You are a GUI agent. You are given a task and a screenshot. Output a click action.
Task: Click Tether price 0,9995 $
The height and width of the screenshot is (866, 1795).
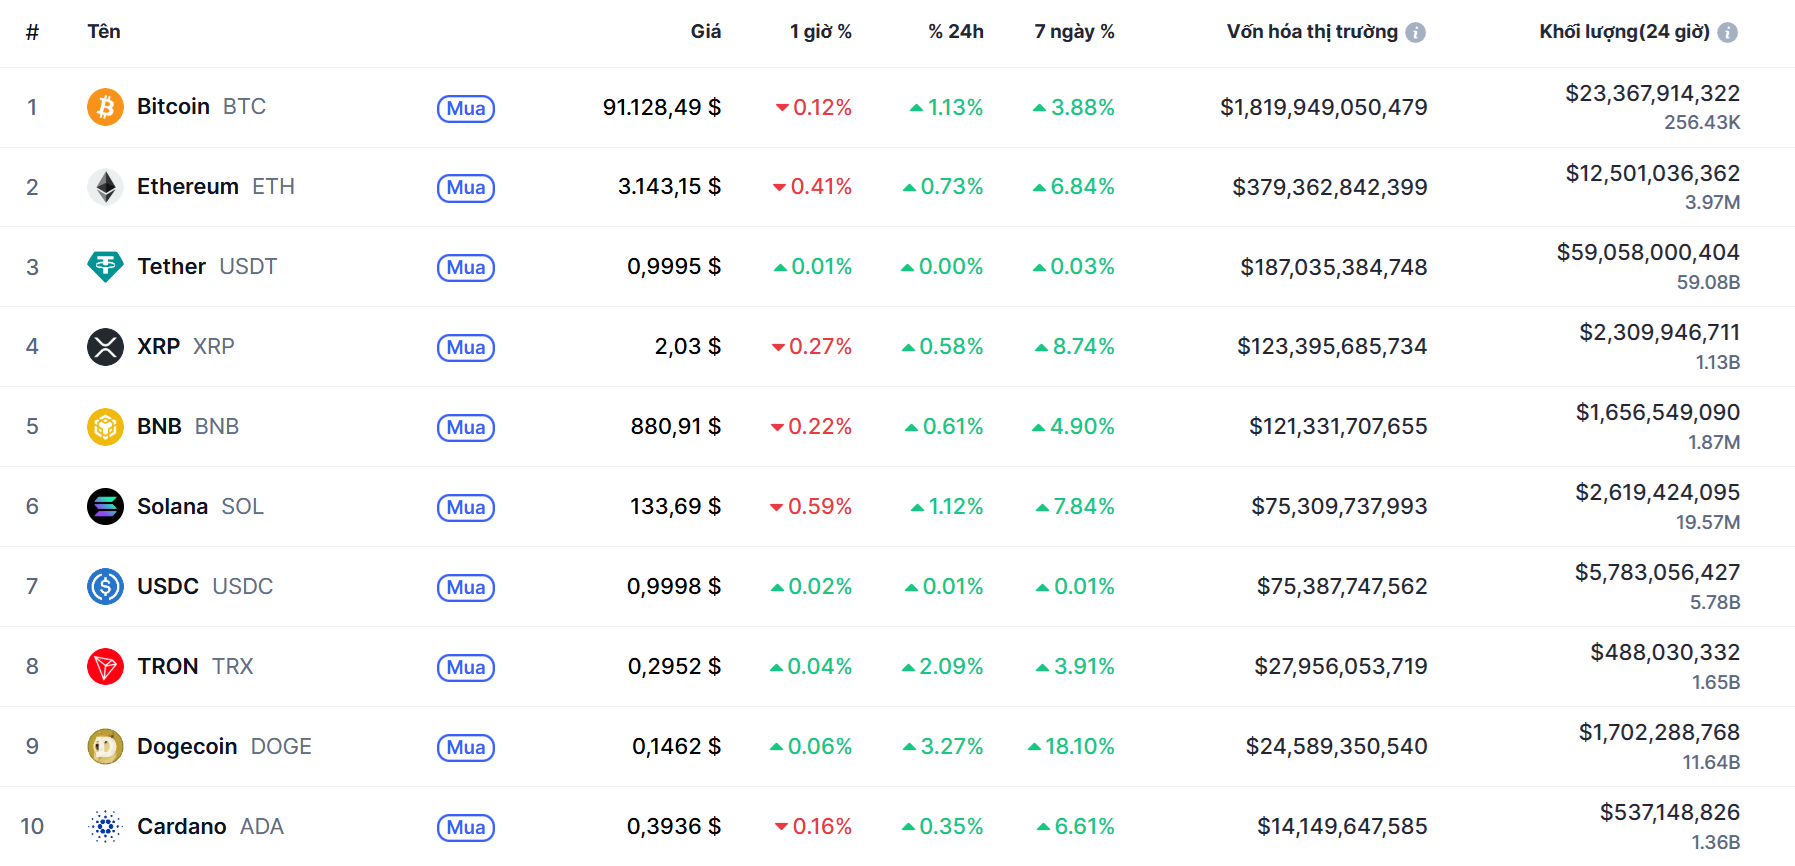[674, 267]
